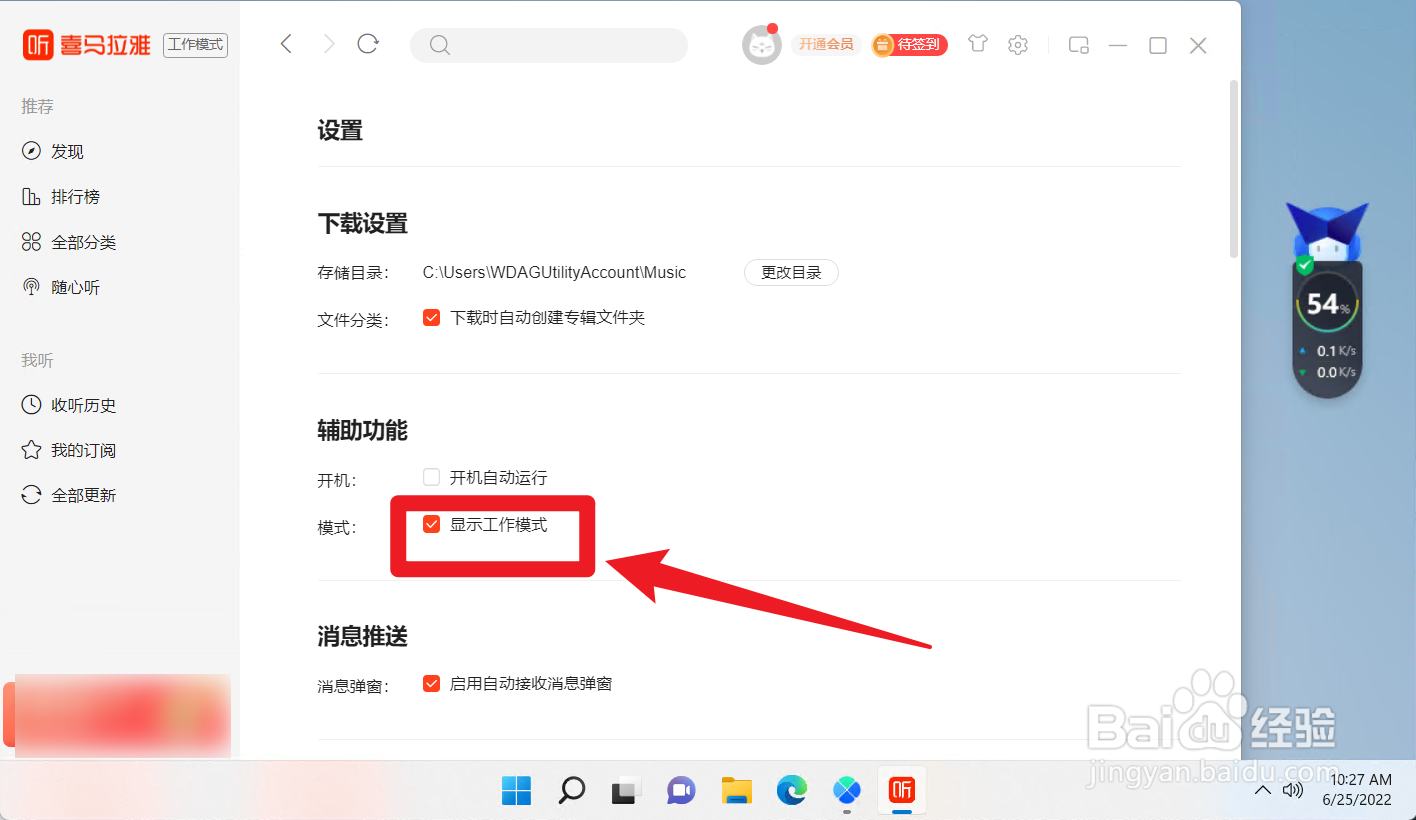Open 全部分类 category browser
The image size is (1416, 820).
[80, 241]
